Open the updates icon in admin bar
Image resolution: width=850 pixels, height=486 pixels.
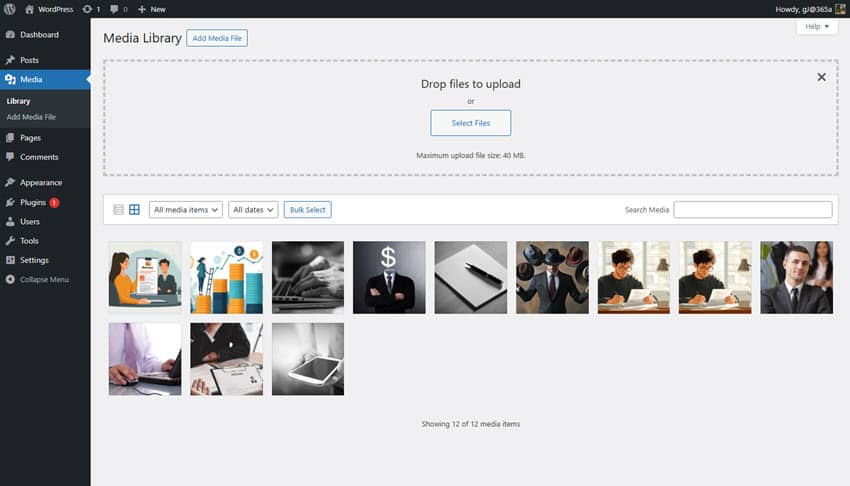coord(87,9)
